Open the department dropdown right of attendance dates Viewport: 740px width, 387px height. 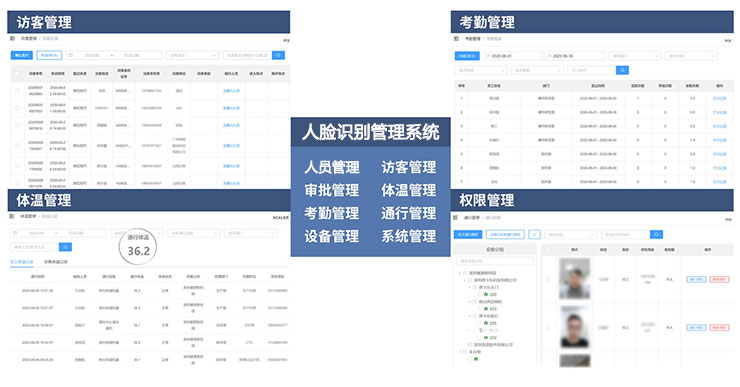pyautogui.click(x=634, y=56)
